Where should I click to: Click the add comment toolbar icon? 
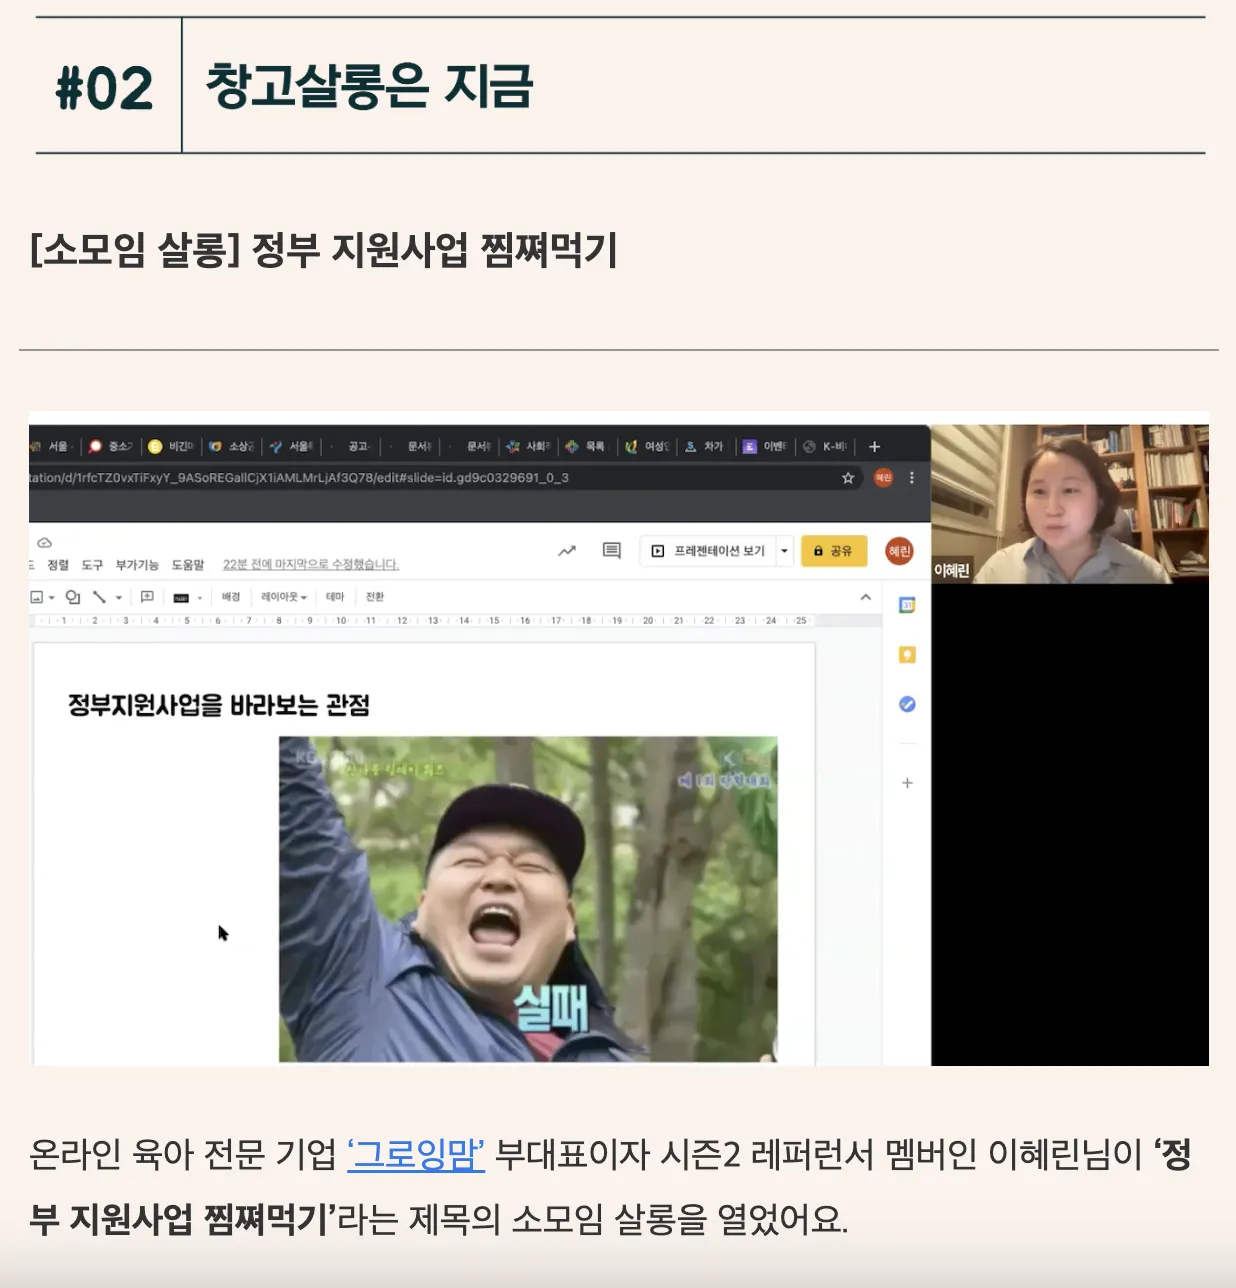coord(147,597)
